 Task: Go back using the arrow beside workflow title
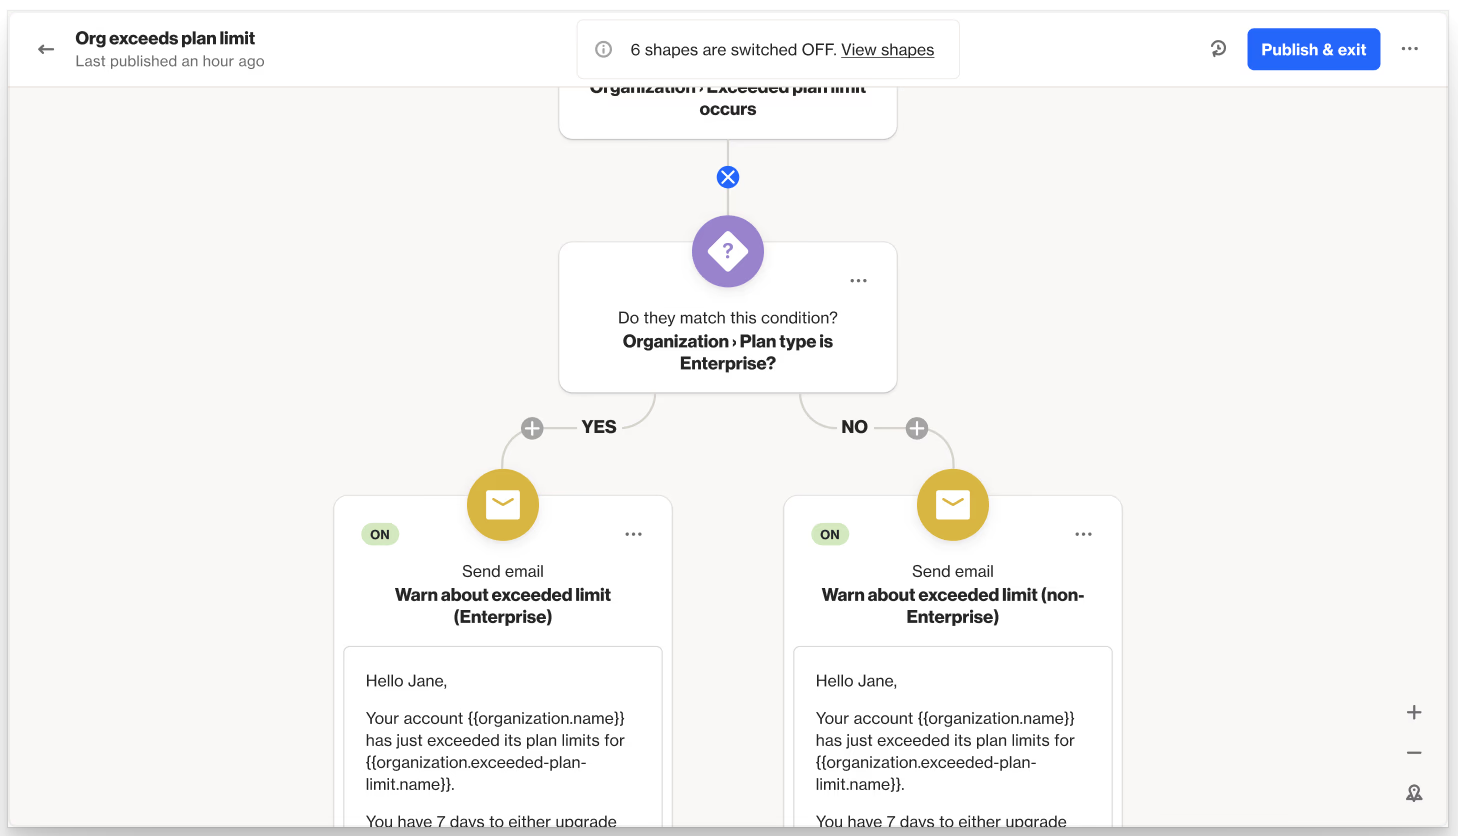point(46,48)
